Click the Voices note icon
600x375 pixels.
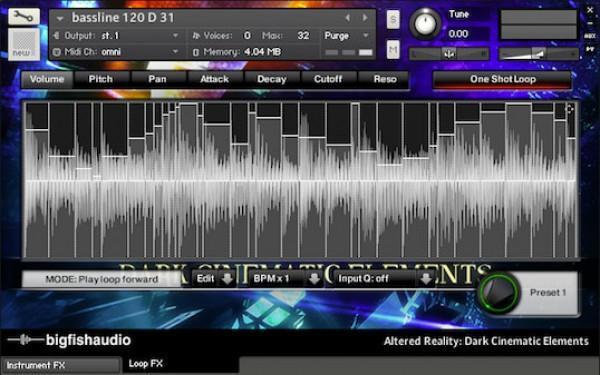196,36
